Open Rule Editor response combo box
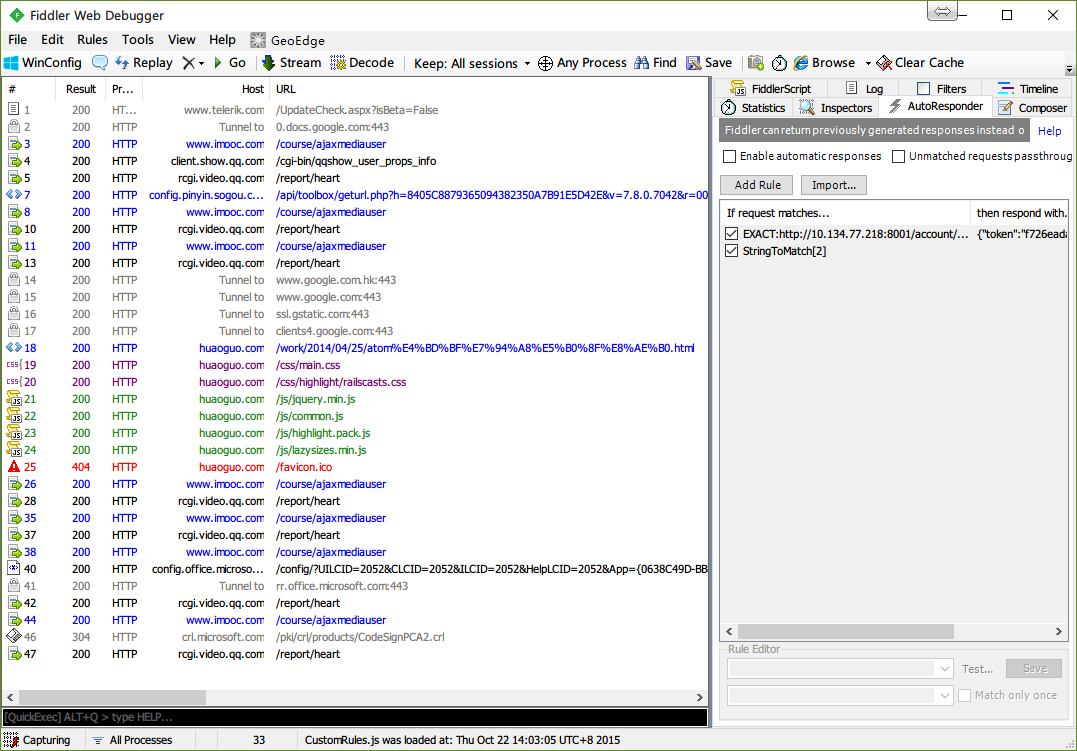Image resolution: width=1077 pixels, height=751 pixels. pos(840,695)
